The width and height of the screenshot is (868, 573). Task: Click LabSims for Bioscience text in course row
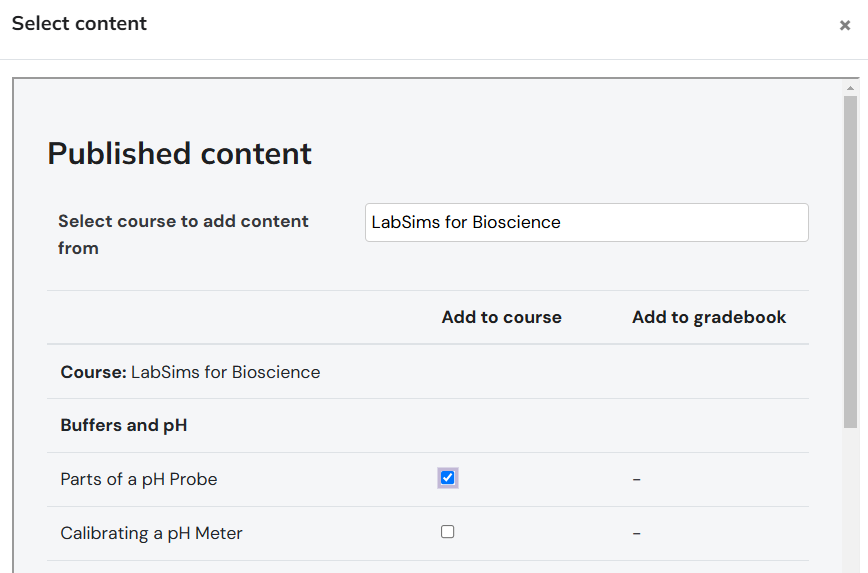[226, 372]
